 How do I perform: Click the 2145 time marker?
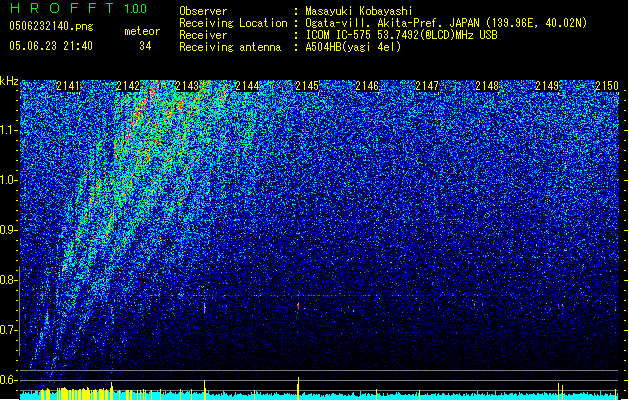click(307, 86)
